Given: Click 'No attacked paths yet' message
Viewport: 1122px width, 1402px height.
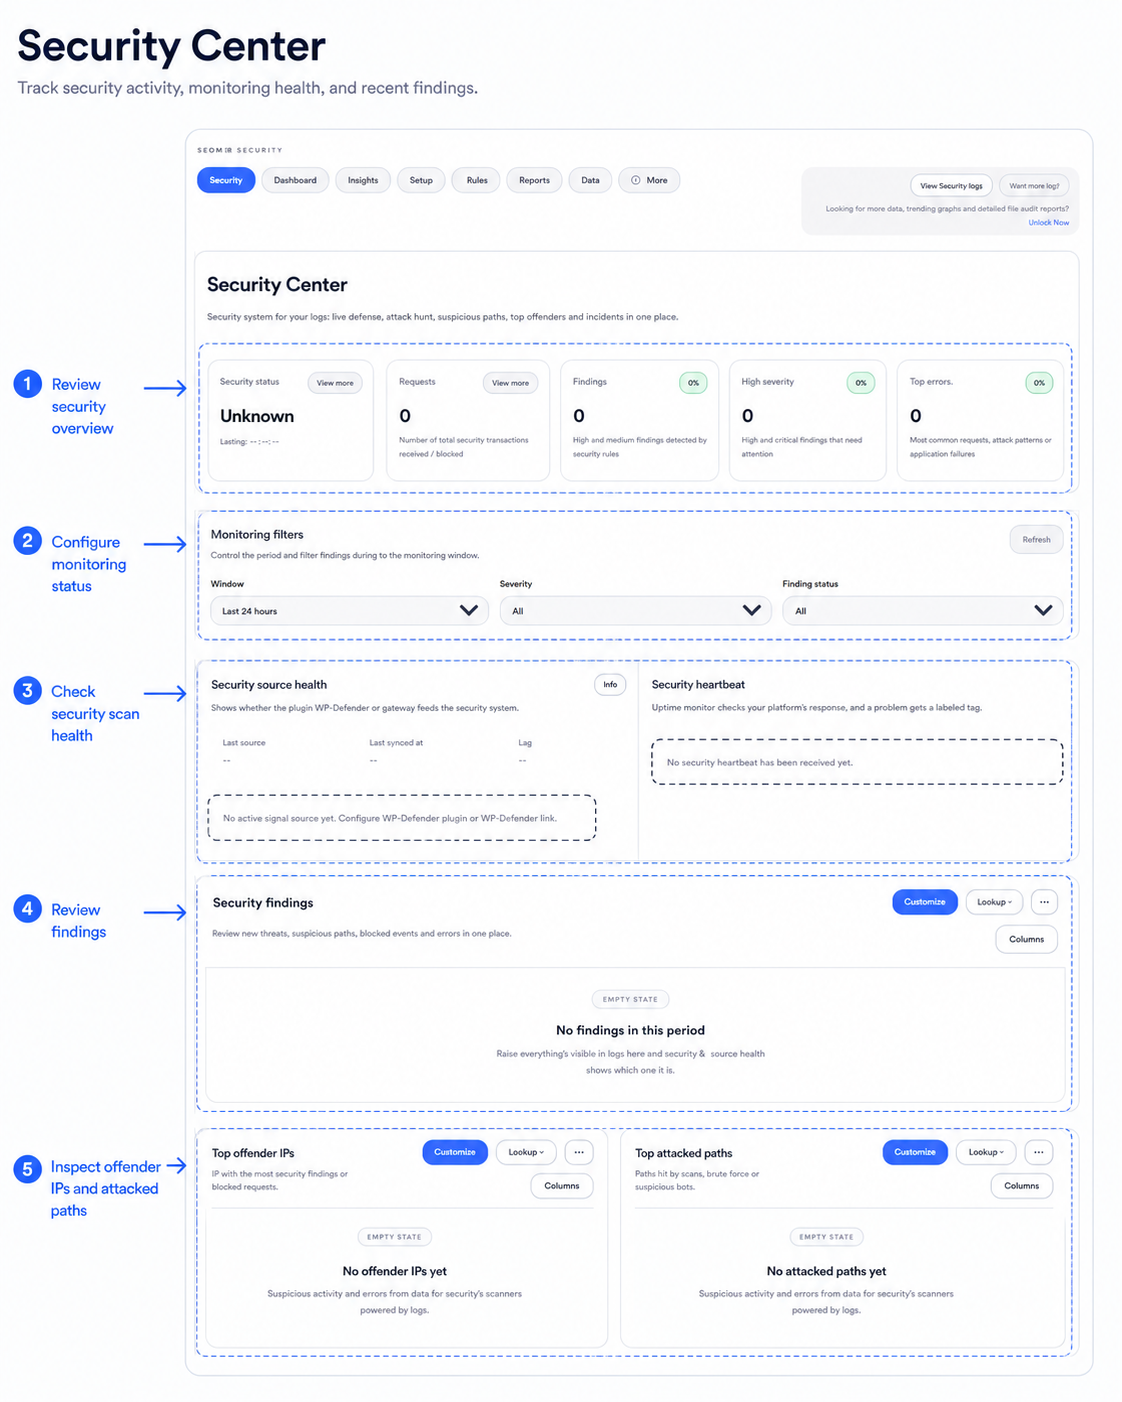Looking at the screenshot, I should point(827,1271).
